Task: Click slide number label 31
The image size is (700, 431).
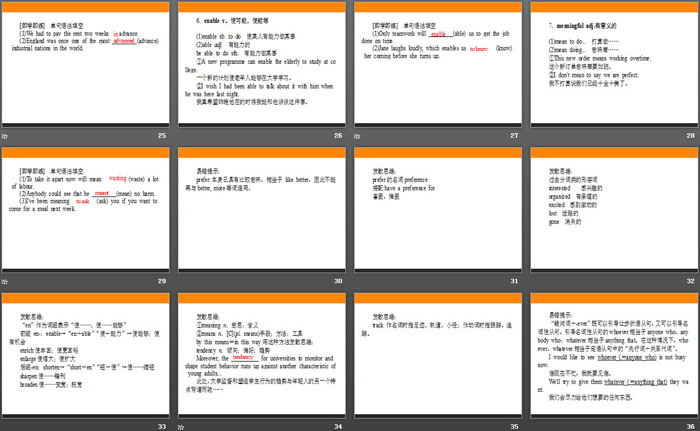Action: 514,281
